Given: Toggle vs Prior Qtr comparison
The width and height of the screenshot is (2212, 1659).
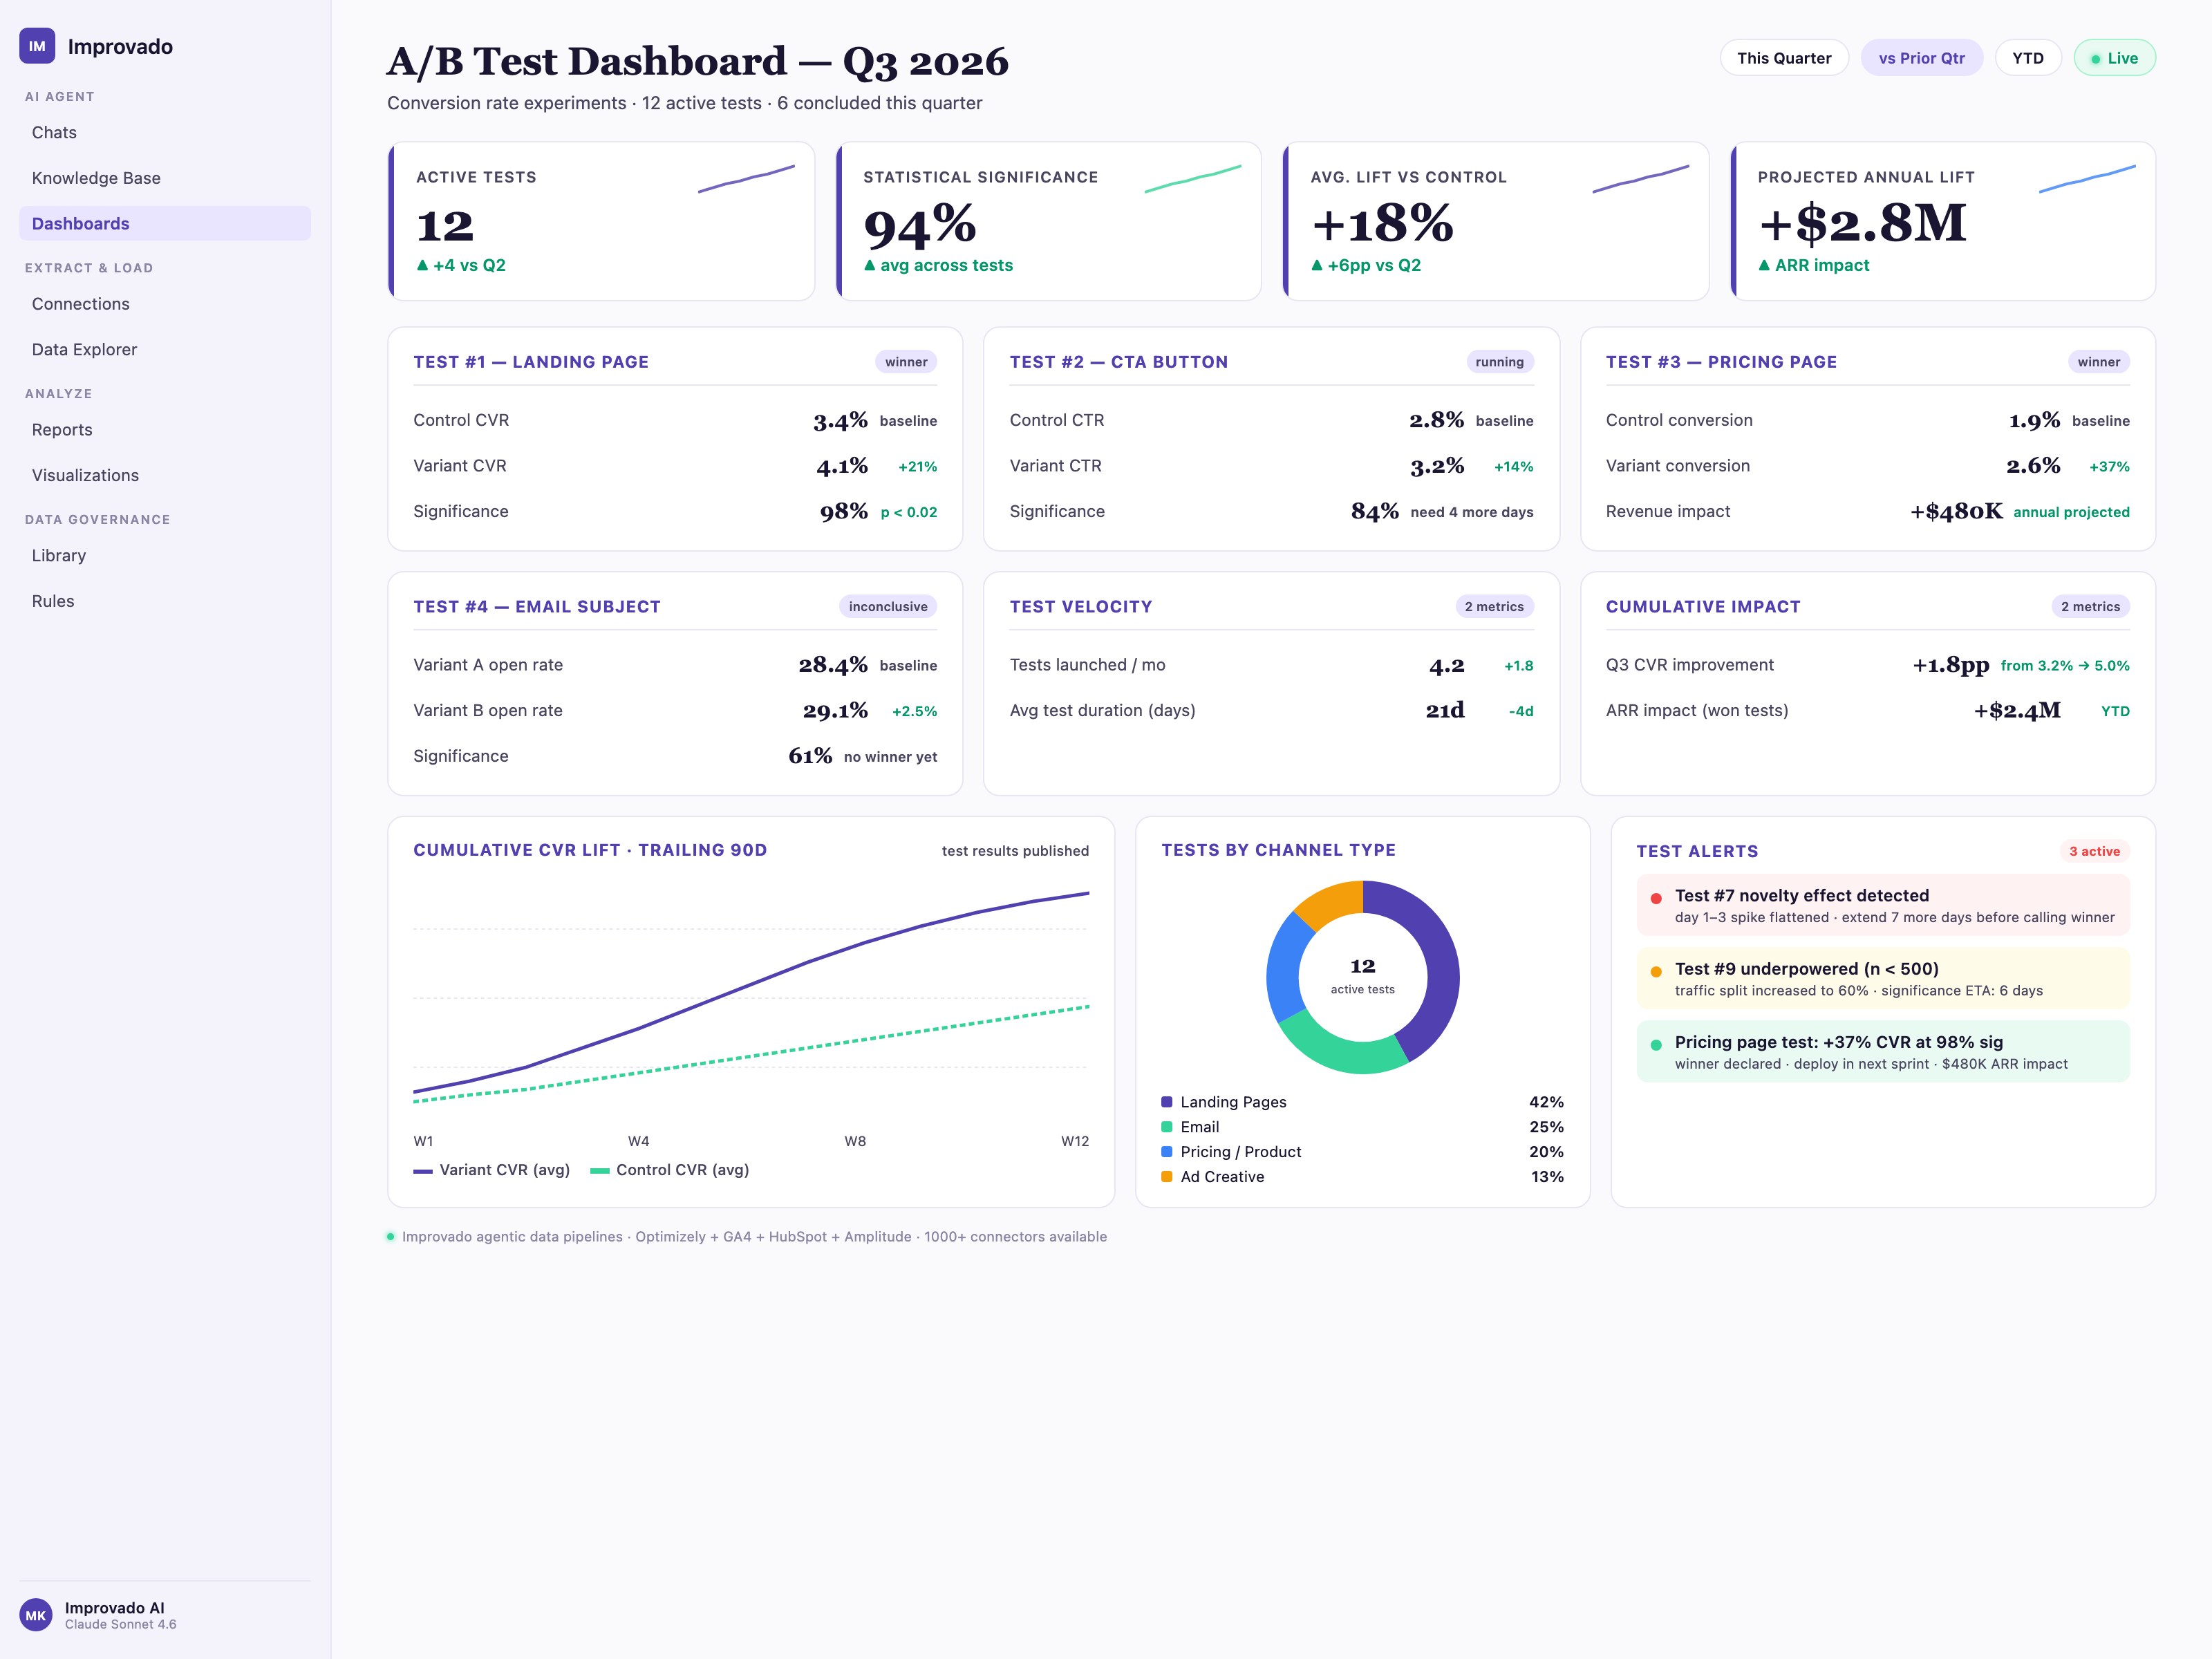Looking at the screenshot, I should (x=1921, y=58).
